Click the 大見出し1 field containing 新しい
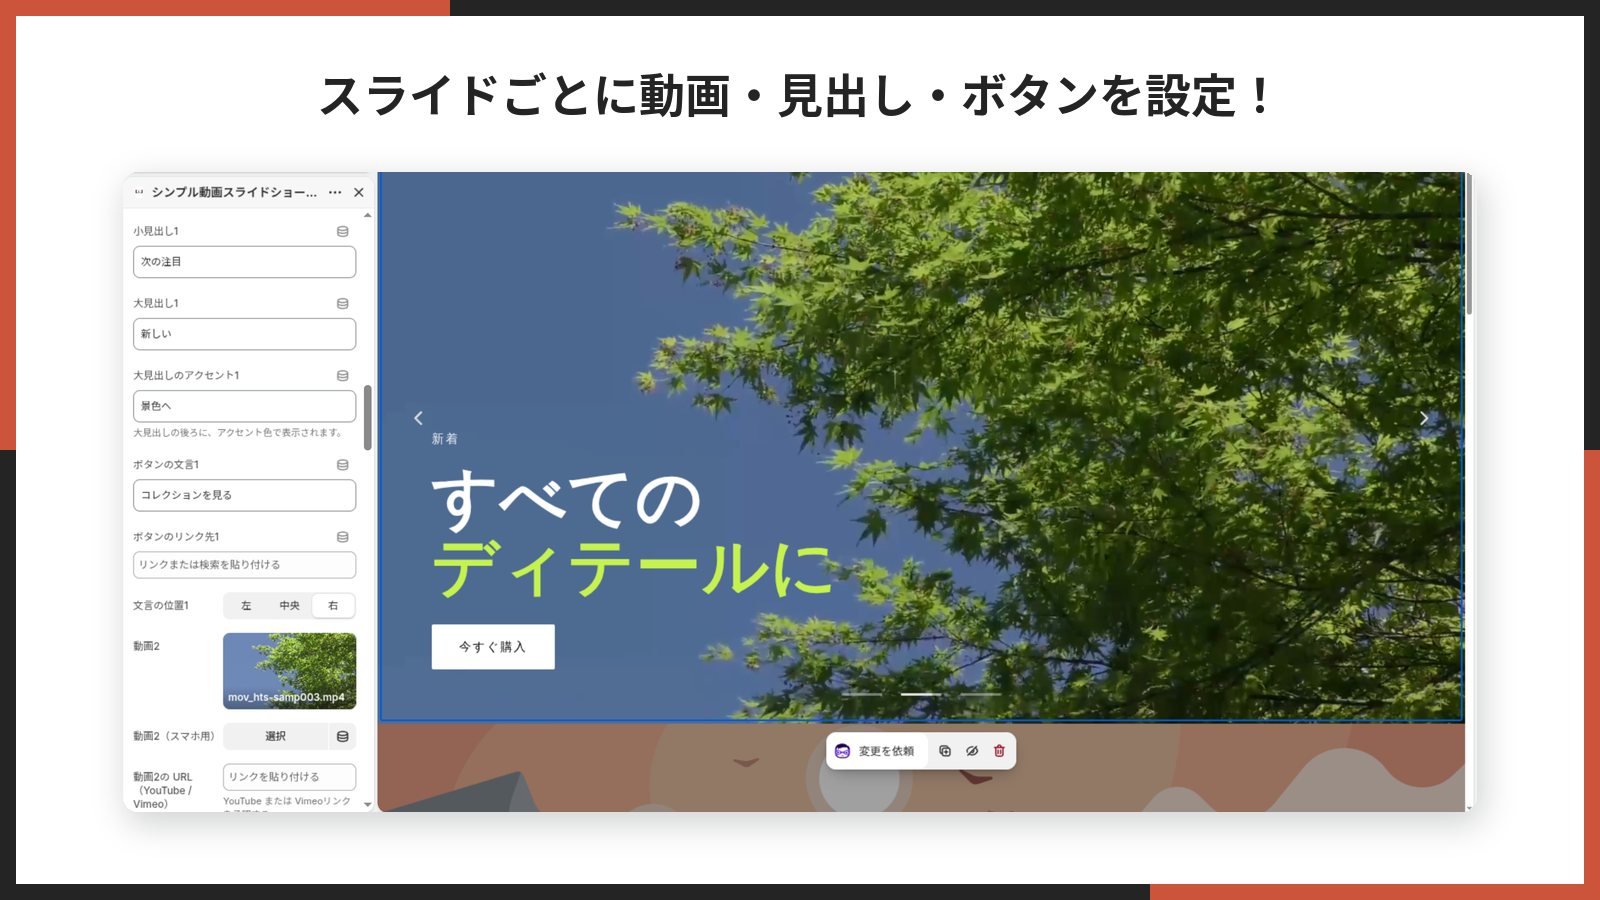 pyautogui.click(x=244, y=334)
